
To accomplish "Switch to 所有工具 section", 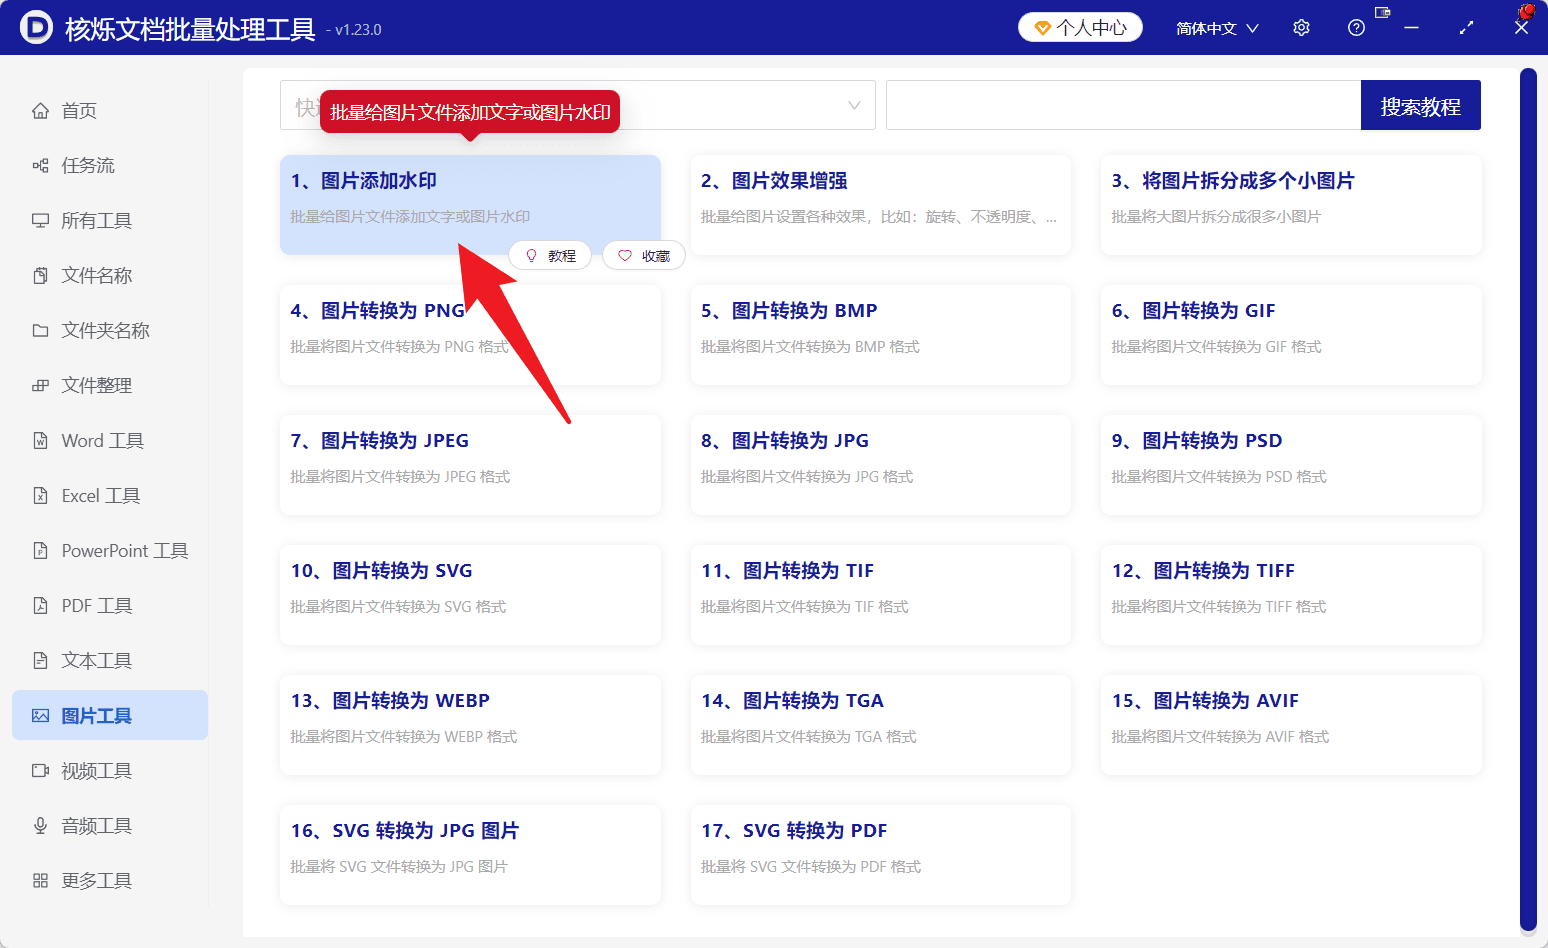I will [110, 221].
